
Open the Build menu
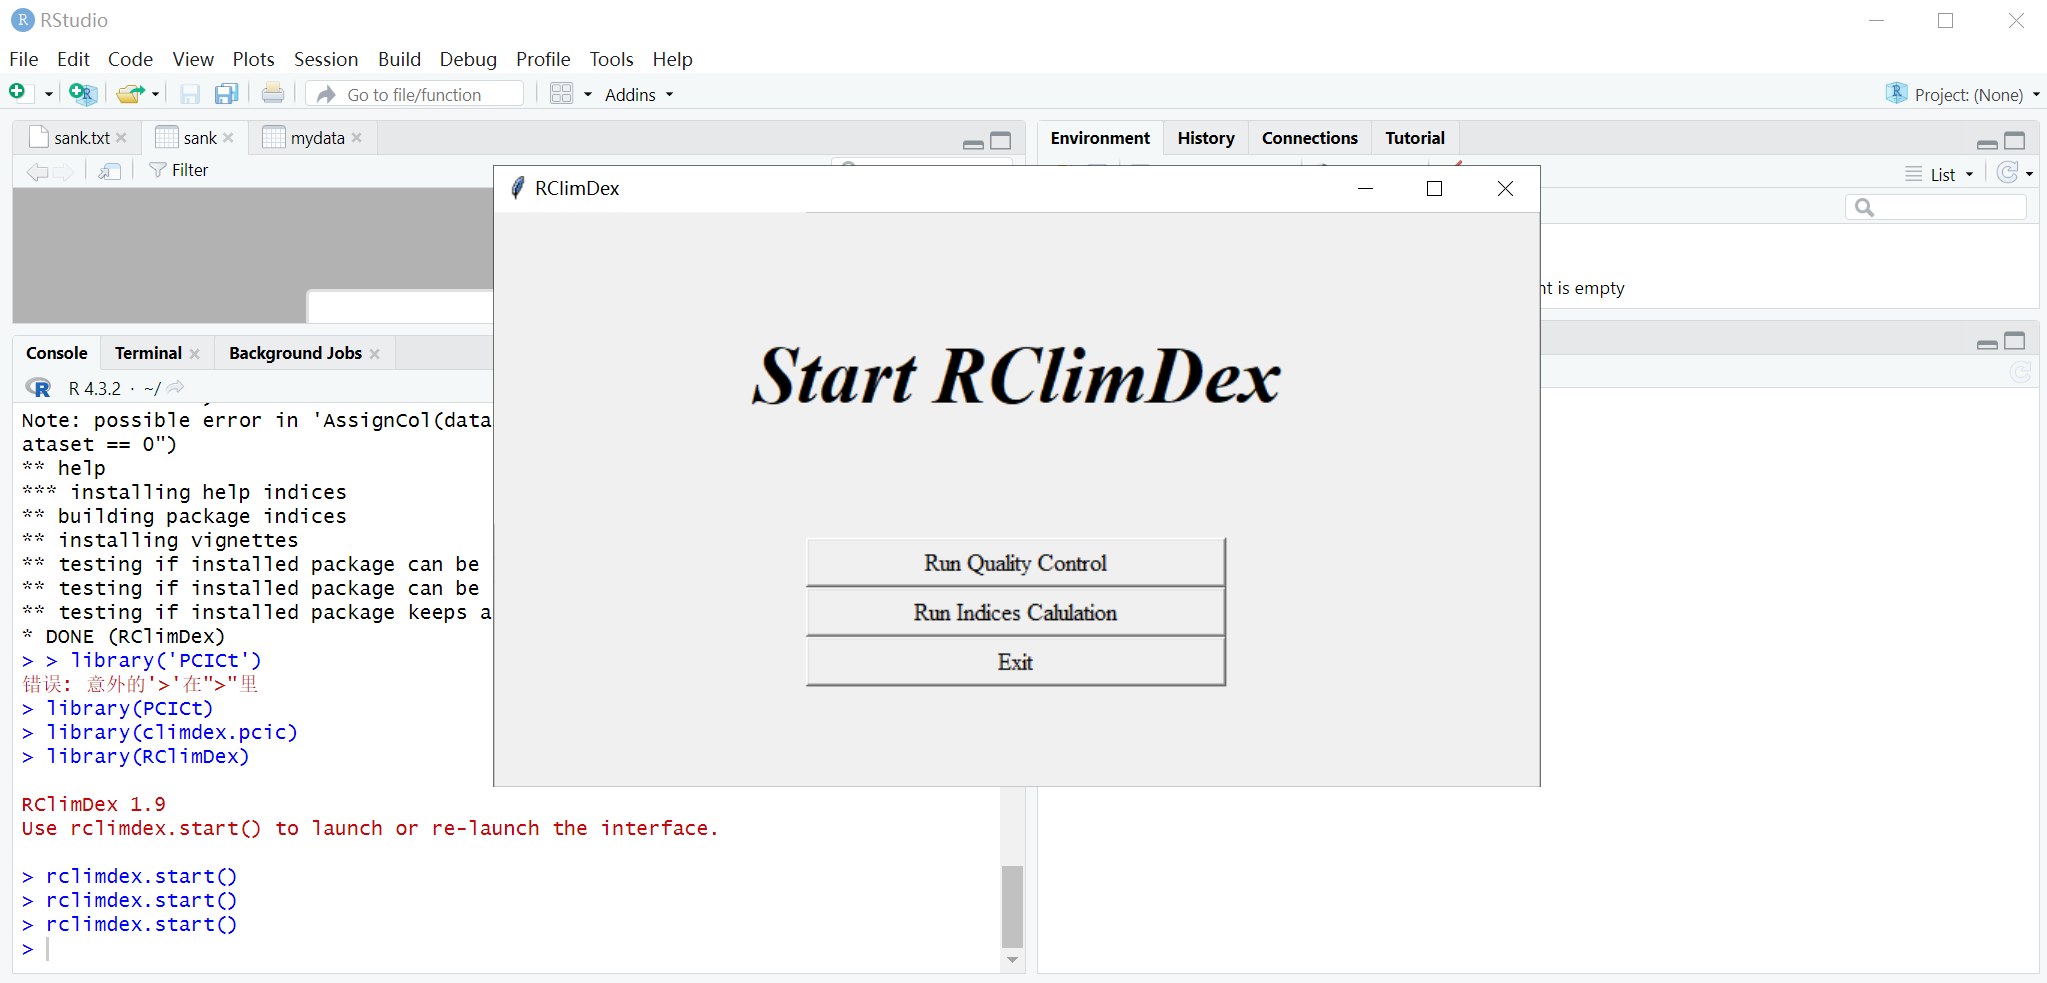(399, 59)
